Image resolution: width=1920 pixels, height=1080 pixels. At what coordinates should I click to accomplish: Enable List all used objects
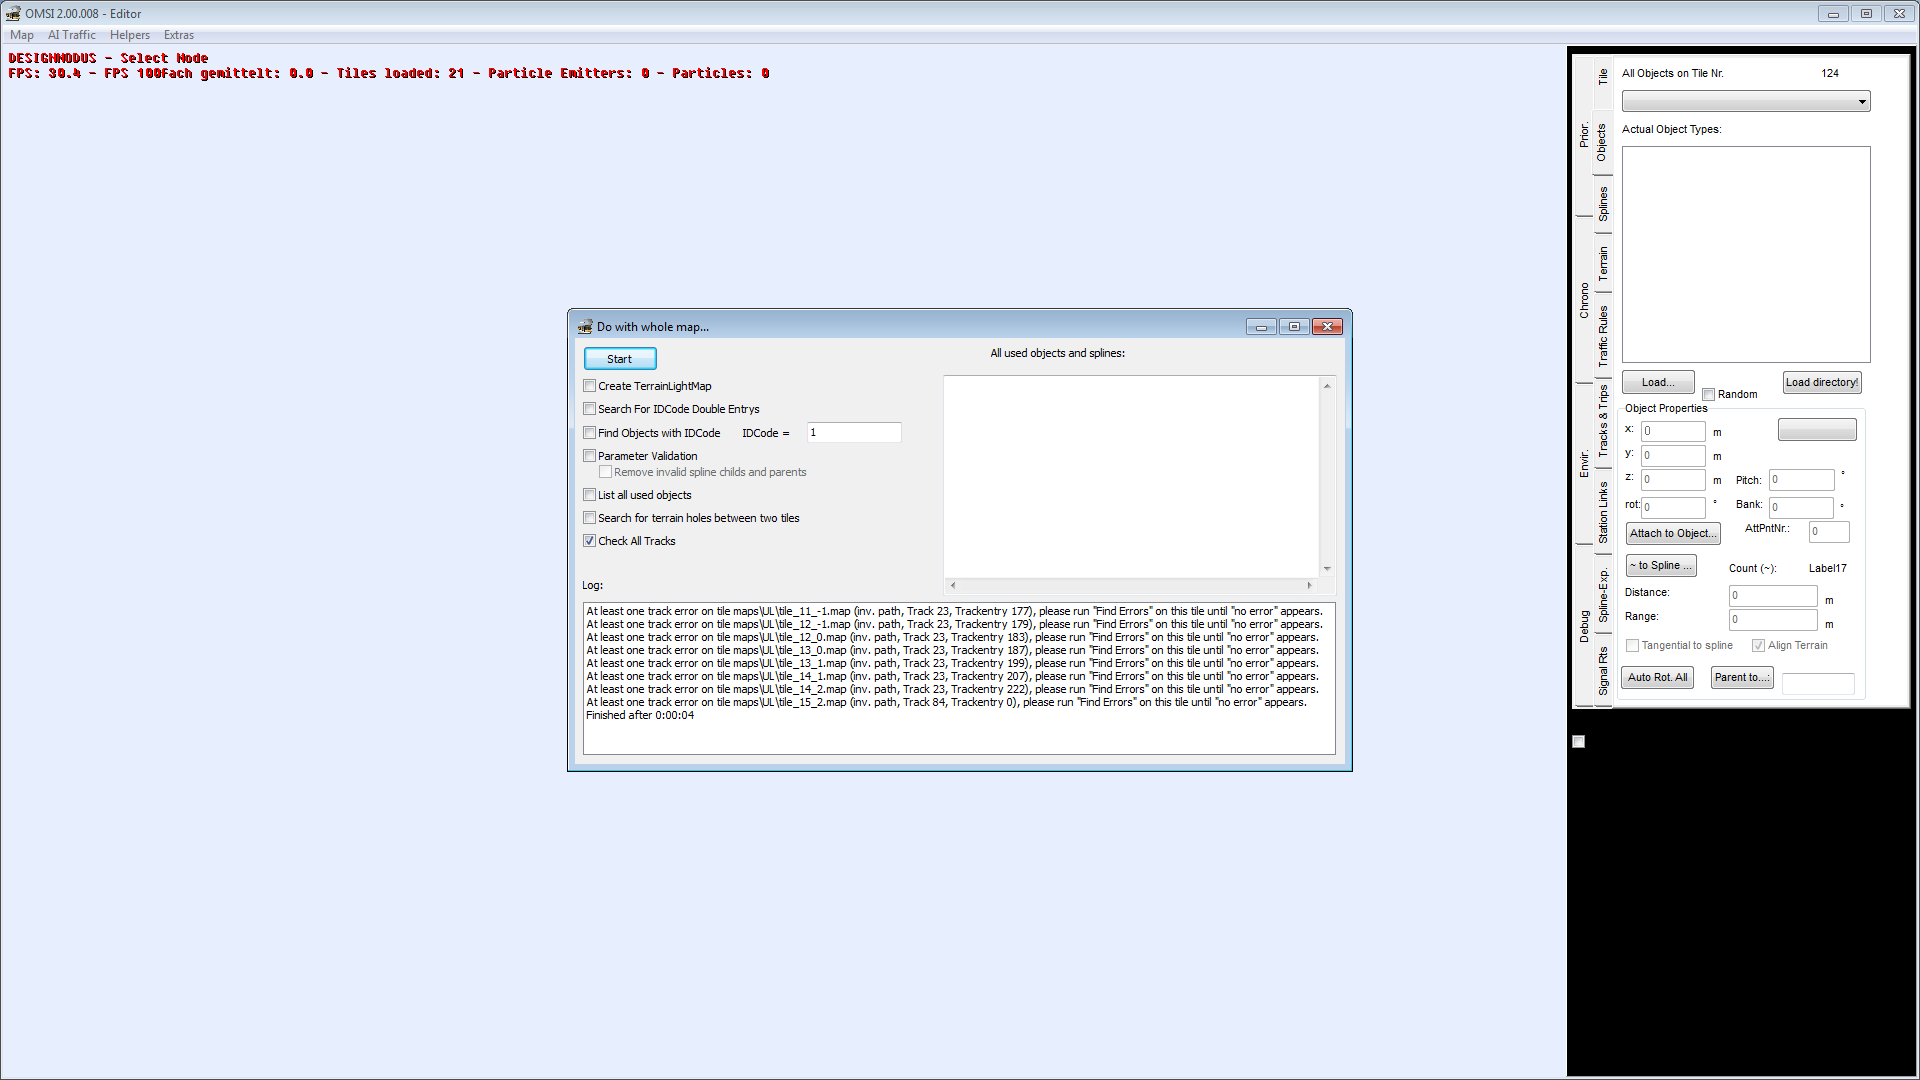pos(590,495)
